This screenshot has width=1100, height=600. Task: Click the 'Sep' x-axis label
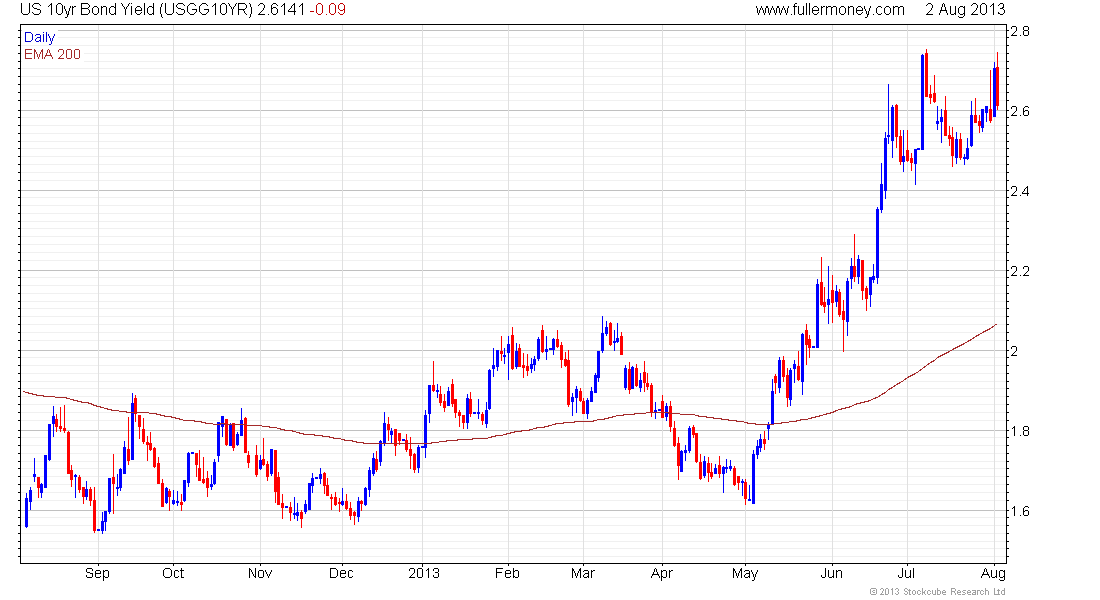point(98,573)
